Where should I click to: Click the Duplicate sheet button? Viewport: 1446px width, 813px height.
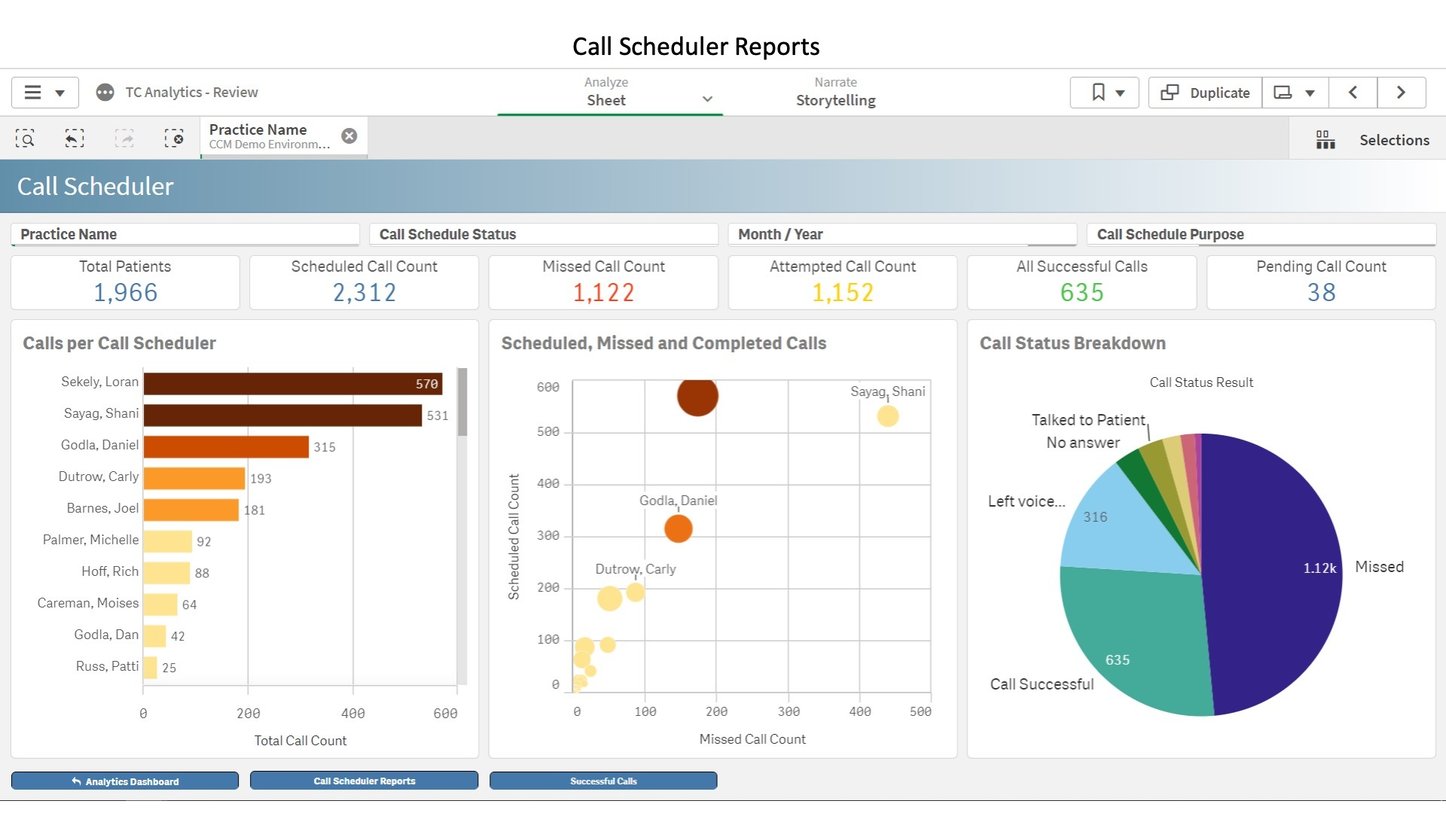(1204, 92)
